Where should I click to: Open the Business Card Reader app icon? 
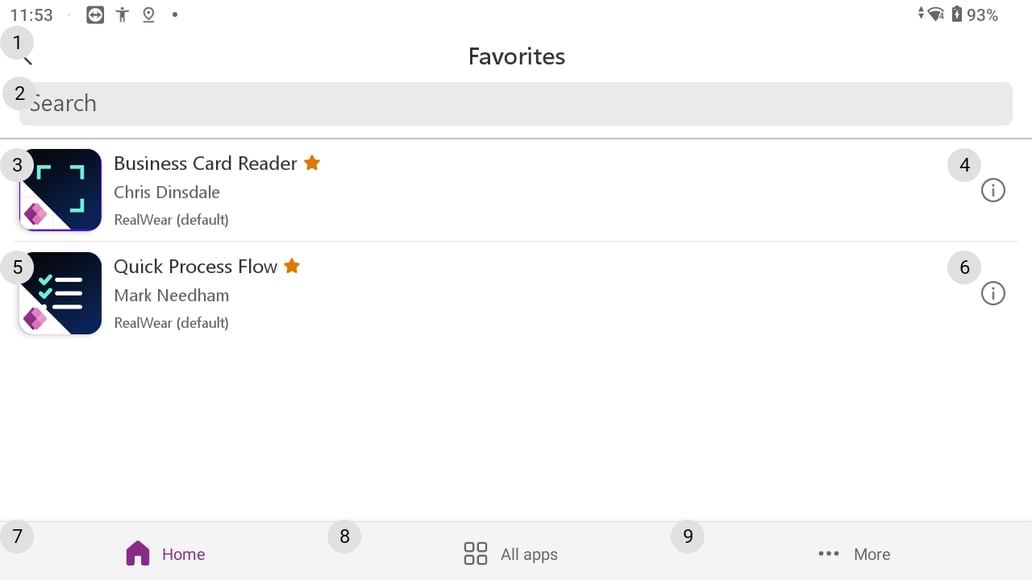[59, 189]
